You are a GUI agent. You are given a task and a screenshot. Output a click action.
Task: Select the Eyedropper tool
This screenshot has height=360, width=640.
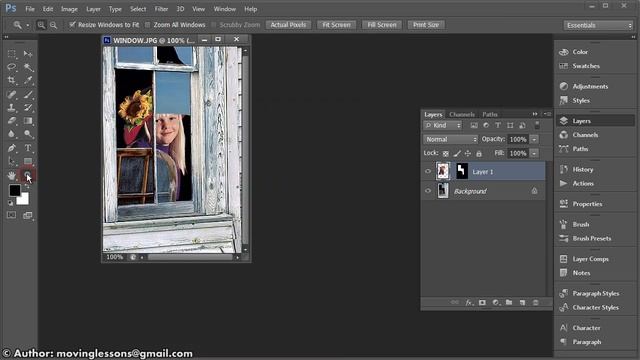coord(28,80)
